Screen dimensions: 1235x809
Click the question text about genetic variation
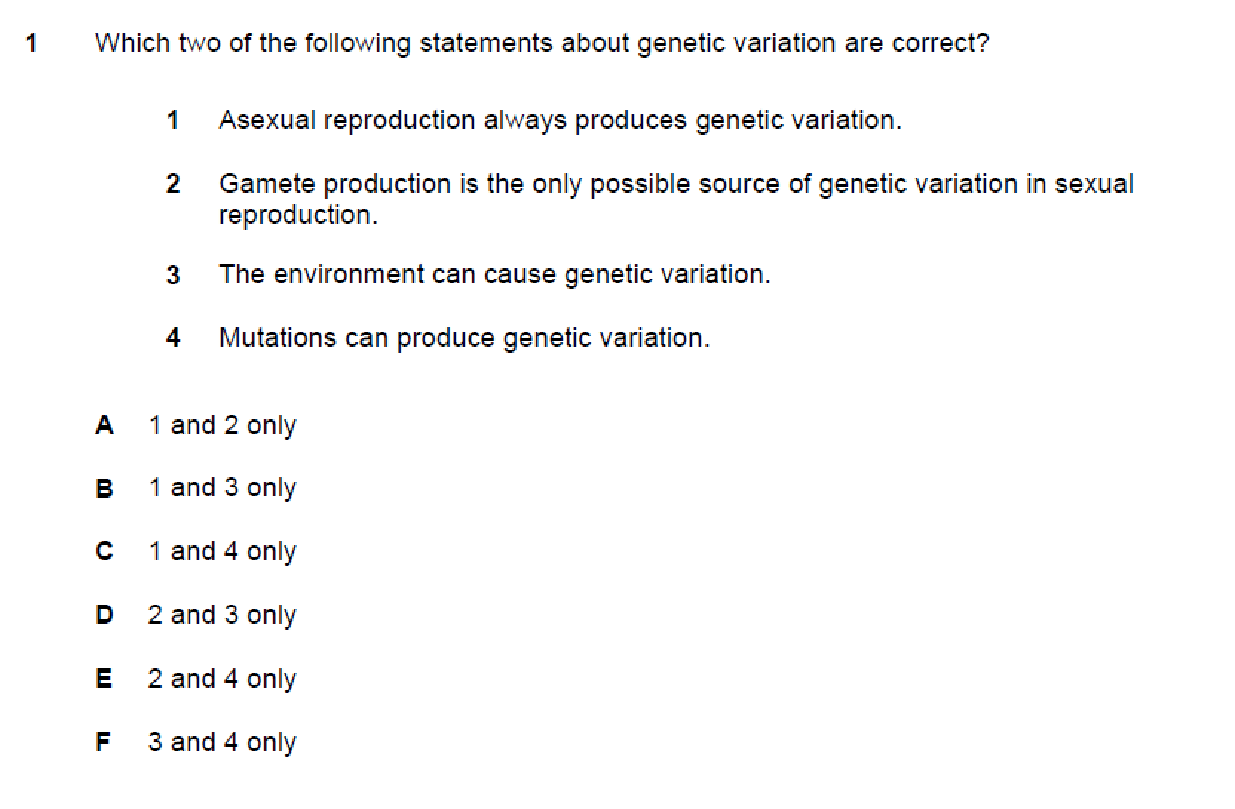point(542,44)
